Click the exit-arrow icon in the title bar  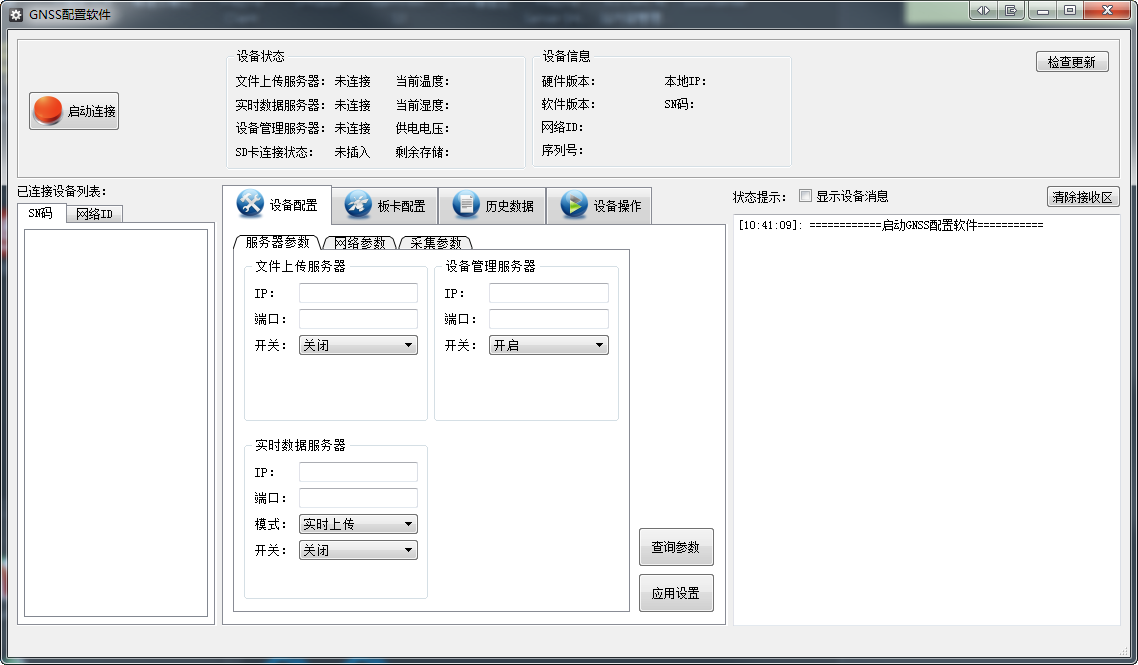point(1011,11)
